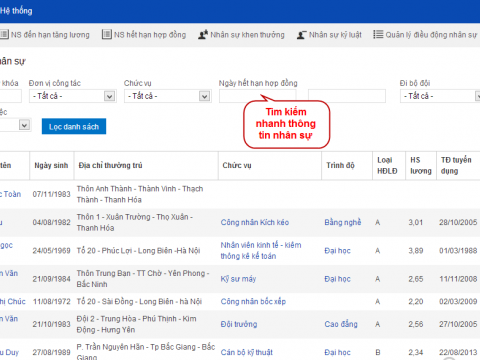
Task: Select birth date 11/08/1972
Action: click(51, 301)
